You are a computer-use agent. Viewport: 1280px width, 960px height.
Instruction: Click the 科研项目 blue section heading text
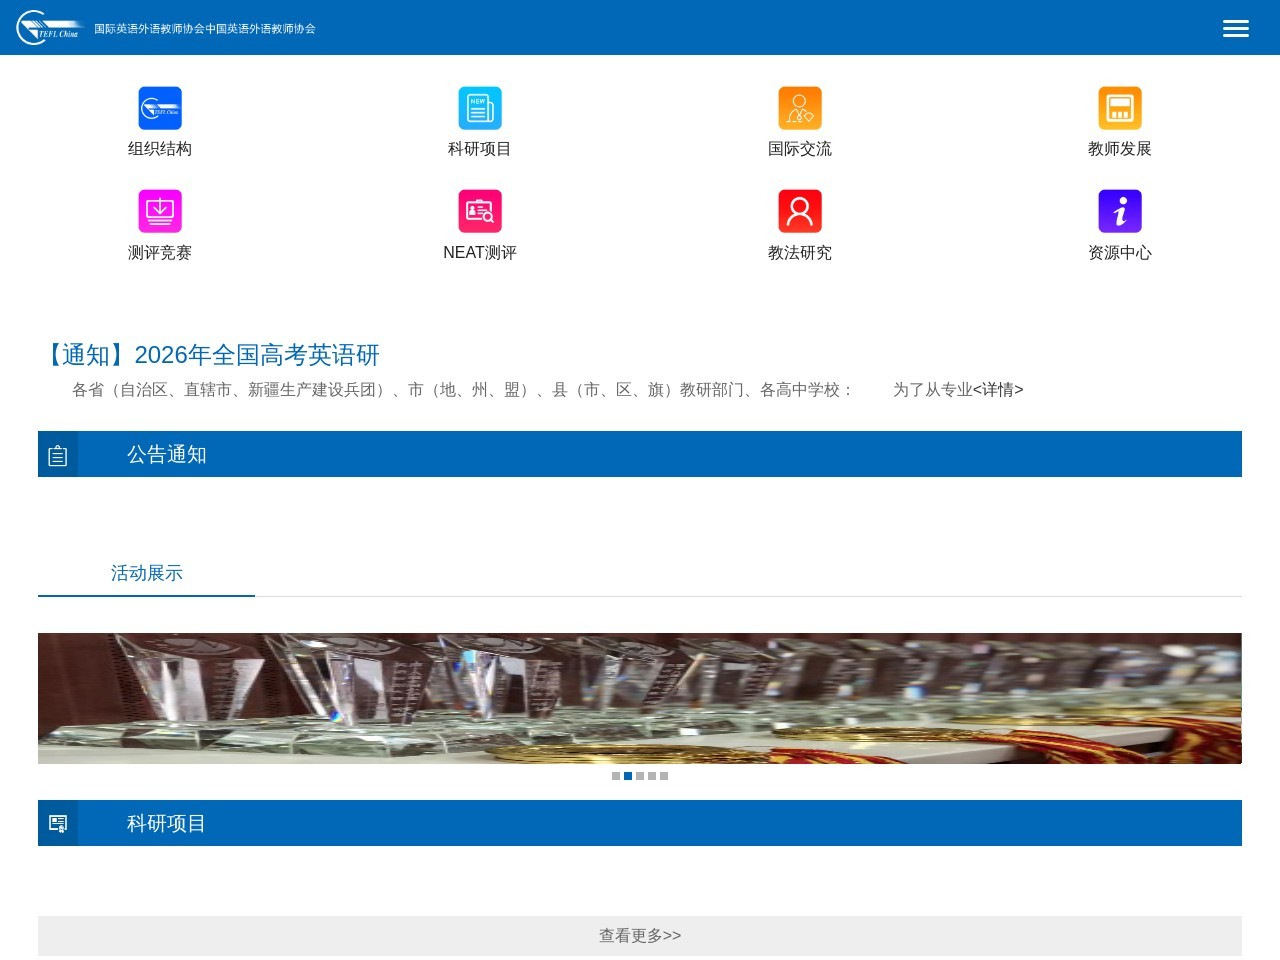coord(167,824)
